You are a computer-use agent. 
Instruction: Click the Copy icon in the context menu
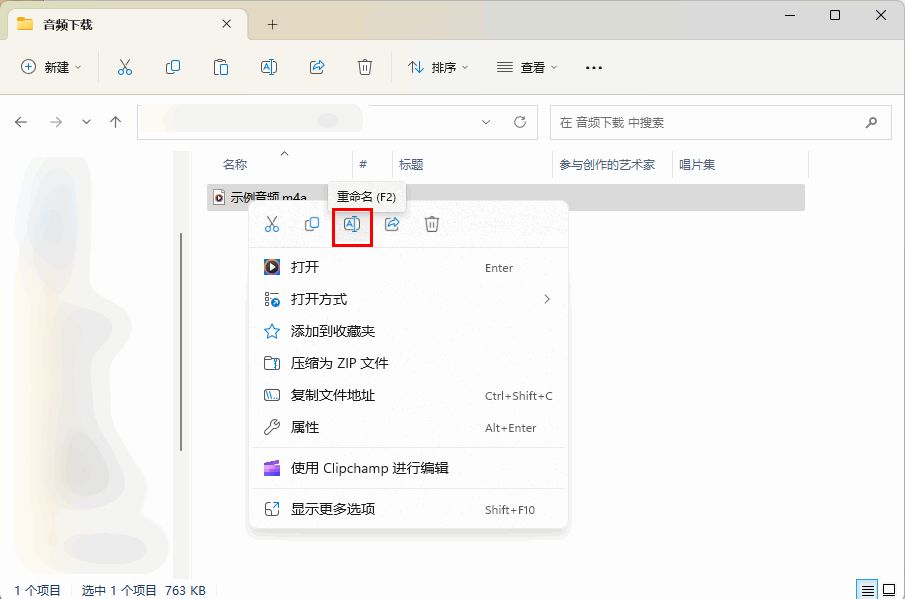click(312, 224)
